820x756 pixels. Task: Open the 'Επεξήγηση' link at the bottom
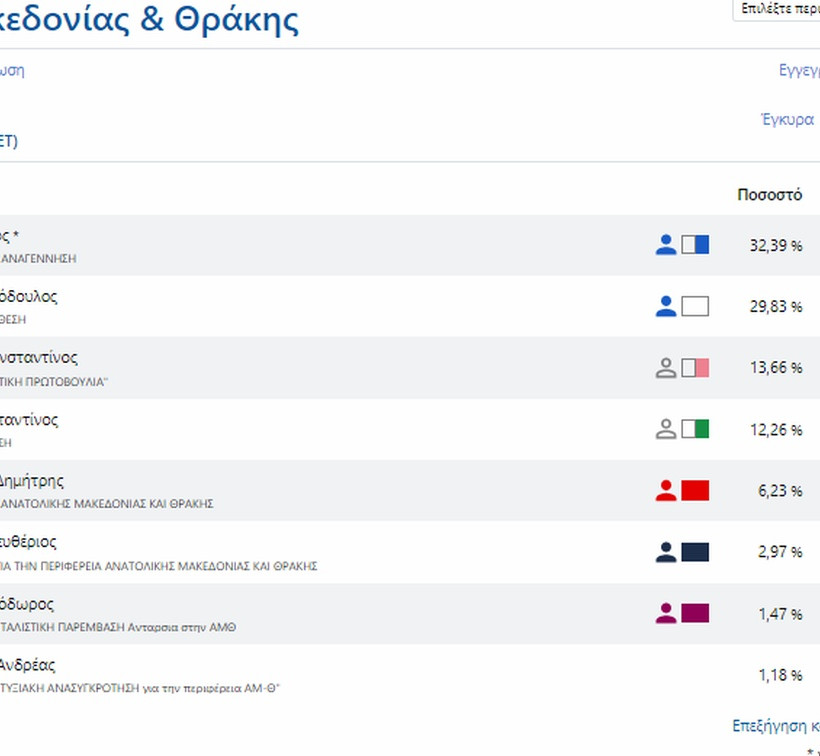click(775, 725)
